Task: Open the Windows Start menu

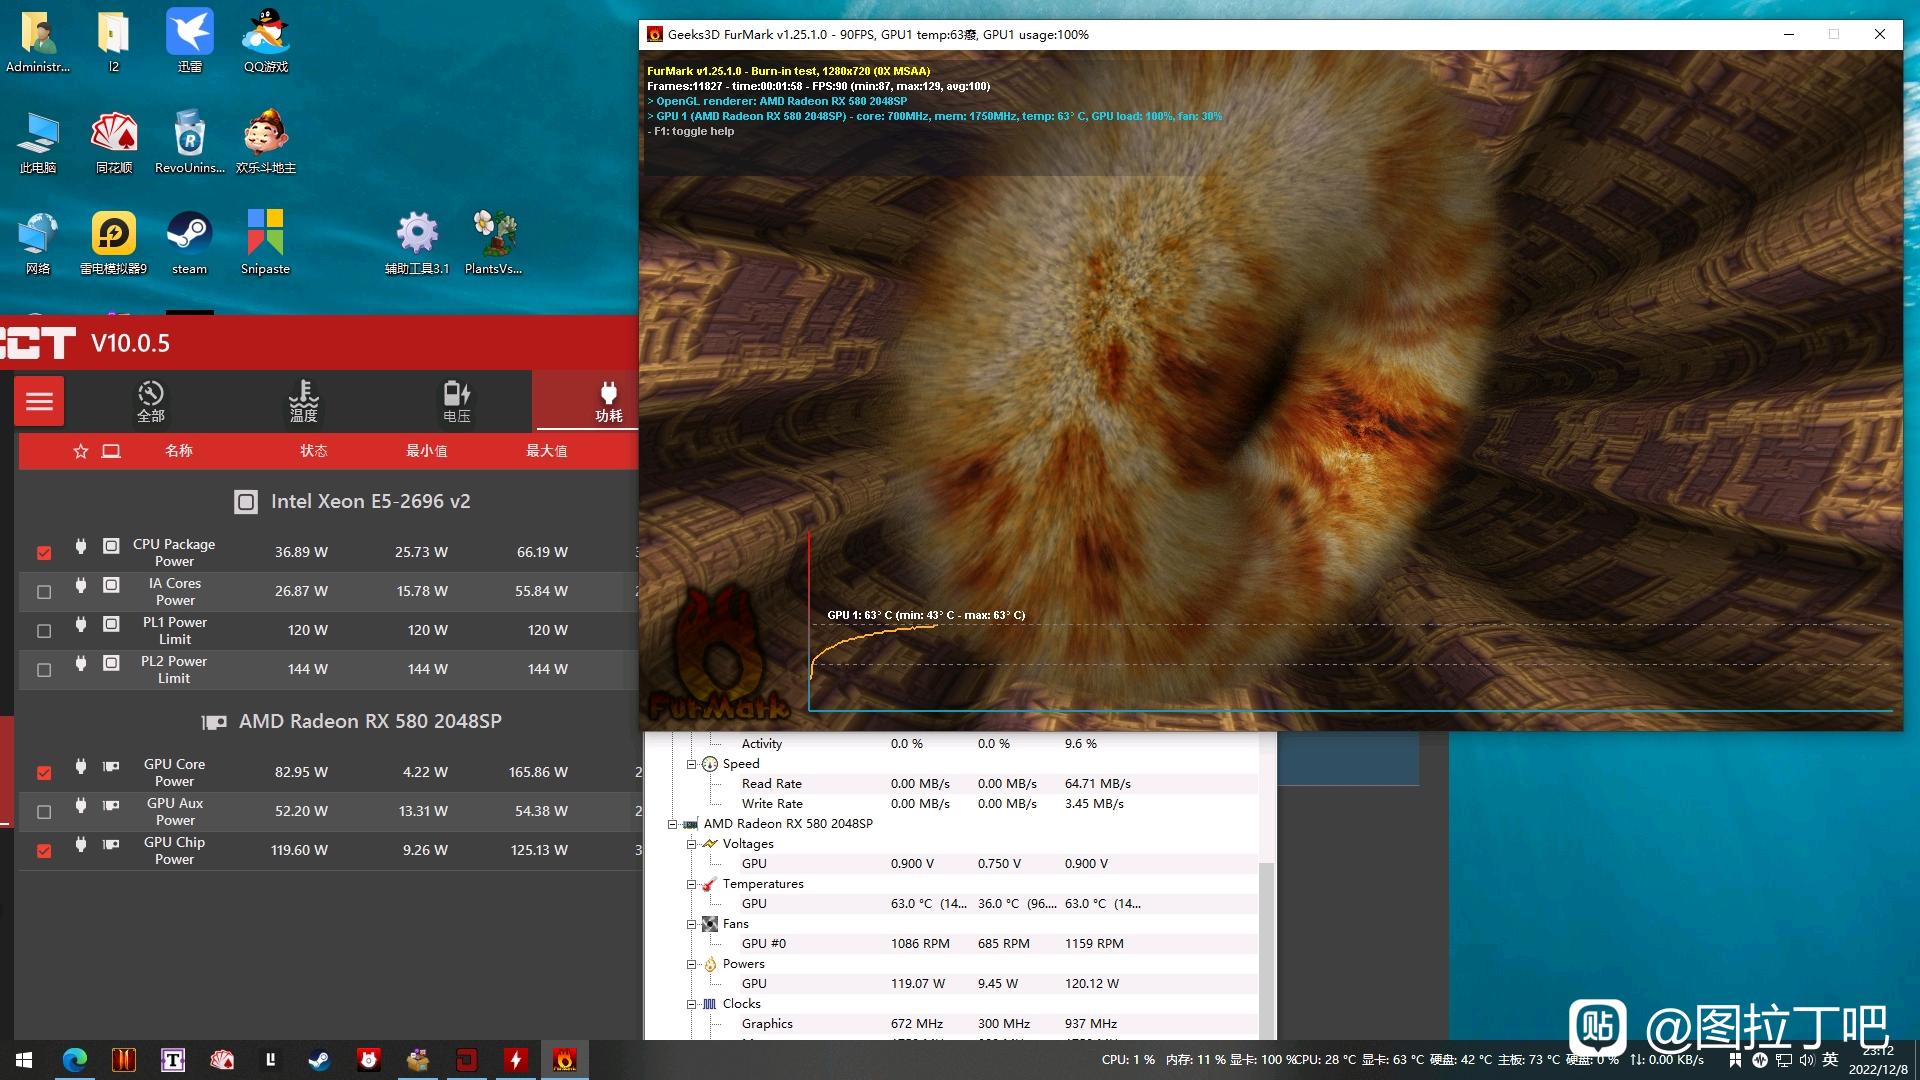Action: [24, 1060]
